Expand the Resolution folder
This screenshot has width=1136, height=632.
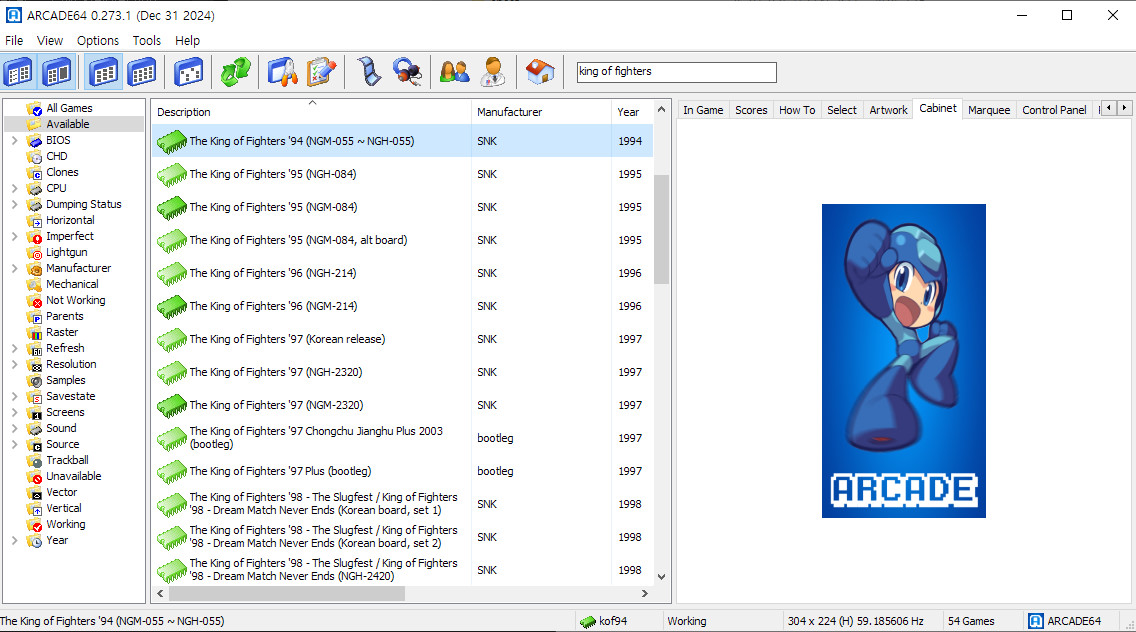point(14,364)
